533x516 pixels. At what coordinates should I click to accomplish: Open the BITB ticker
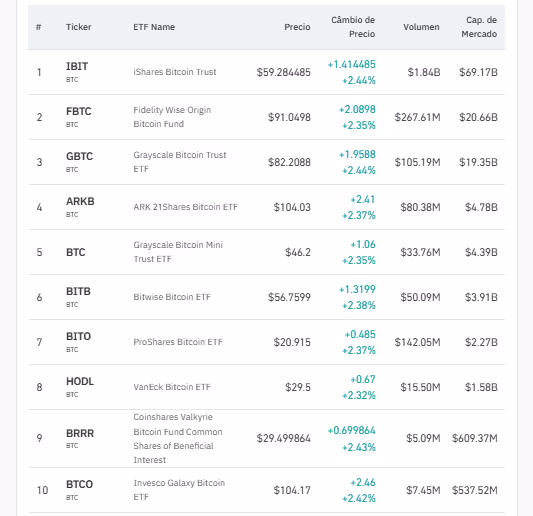tap(78, 291)
